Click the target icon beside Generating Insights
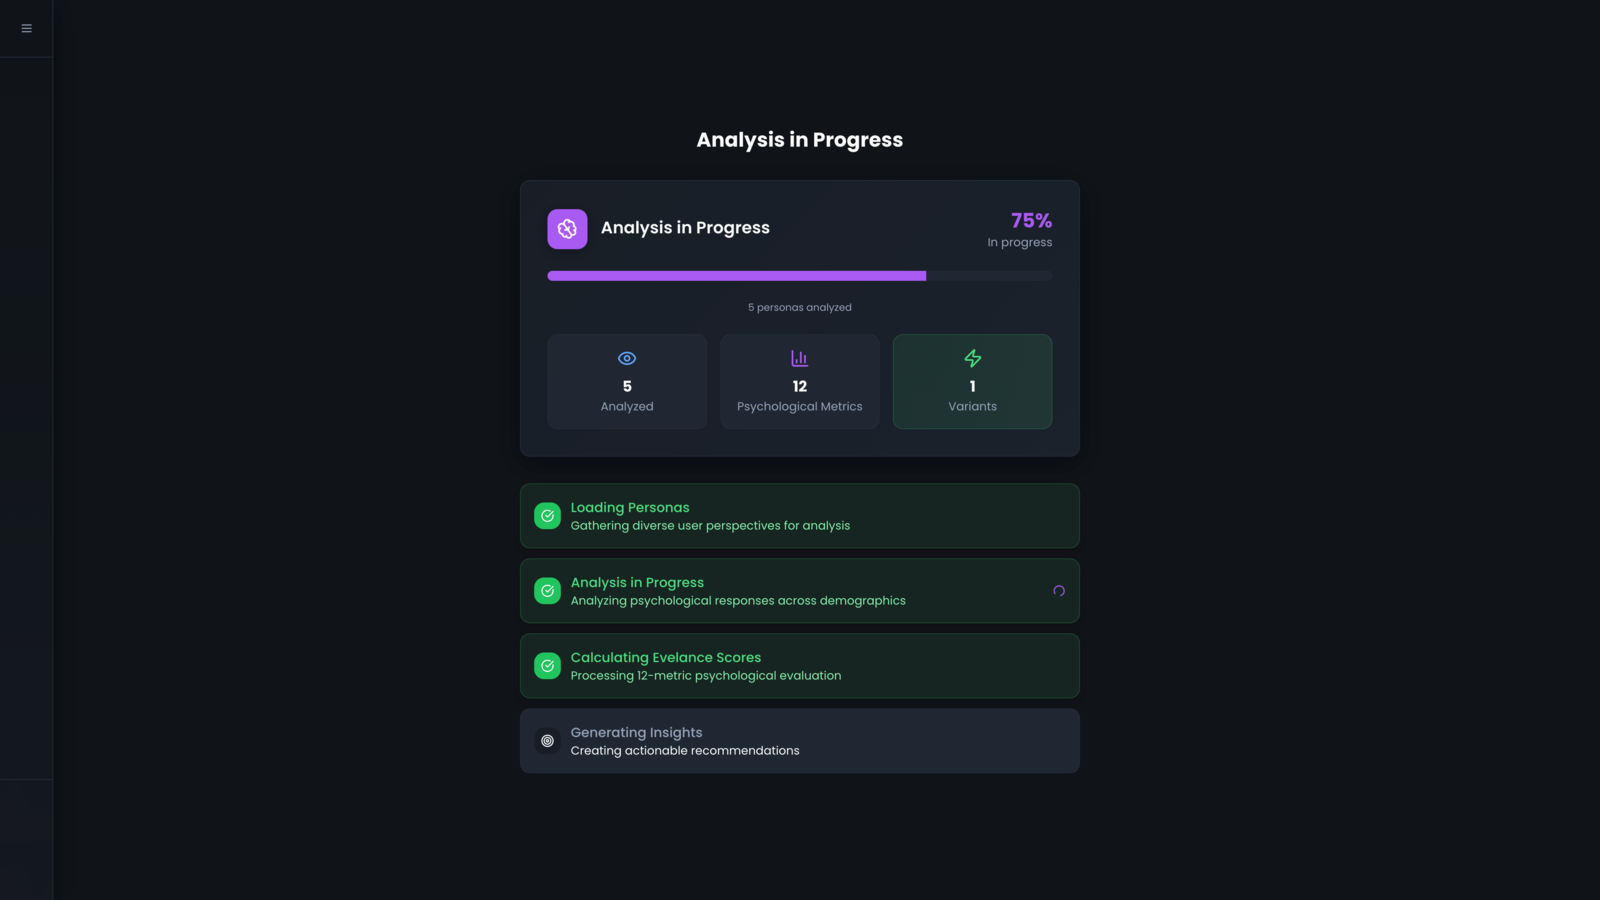Screen dimensions: 1600x900 click(547, 741)
